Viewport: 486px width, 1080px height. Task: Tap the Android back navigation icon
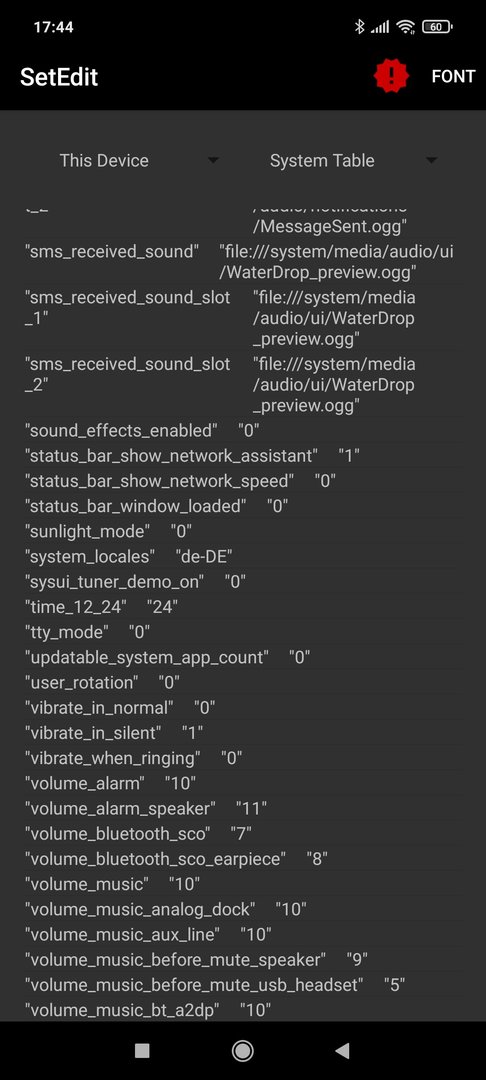(342, 1050)
